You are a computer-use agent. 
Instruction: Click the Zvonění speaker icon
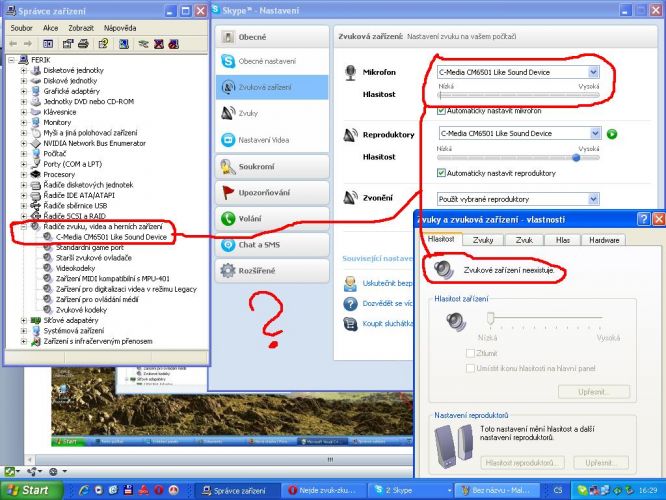point(350,197)
